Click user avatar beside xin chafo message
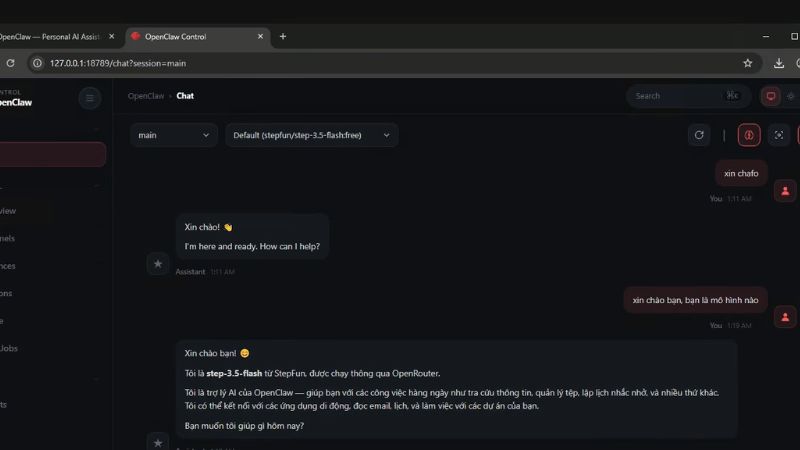 [785, 191]
